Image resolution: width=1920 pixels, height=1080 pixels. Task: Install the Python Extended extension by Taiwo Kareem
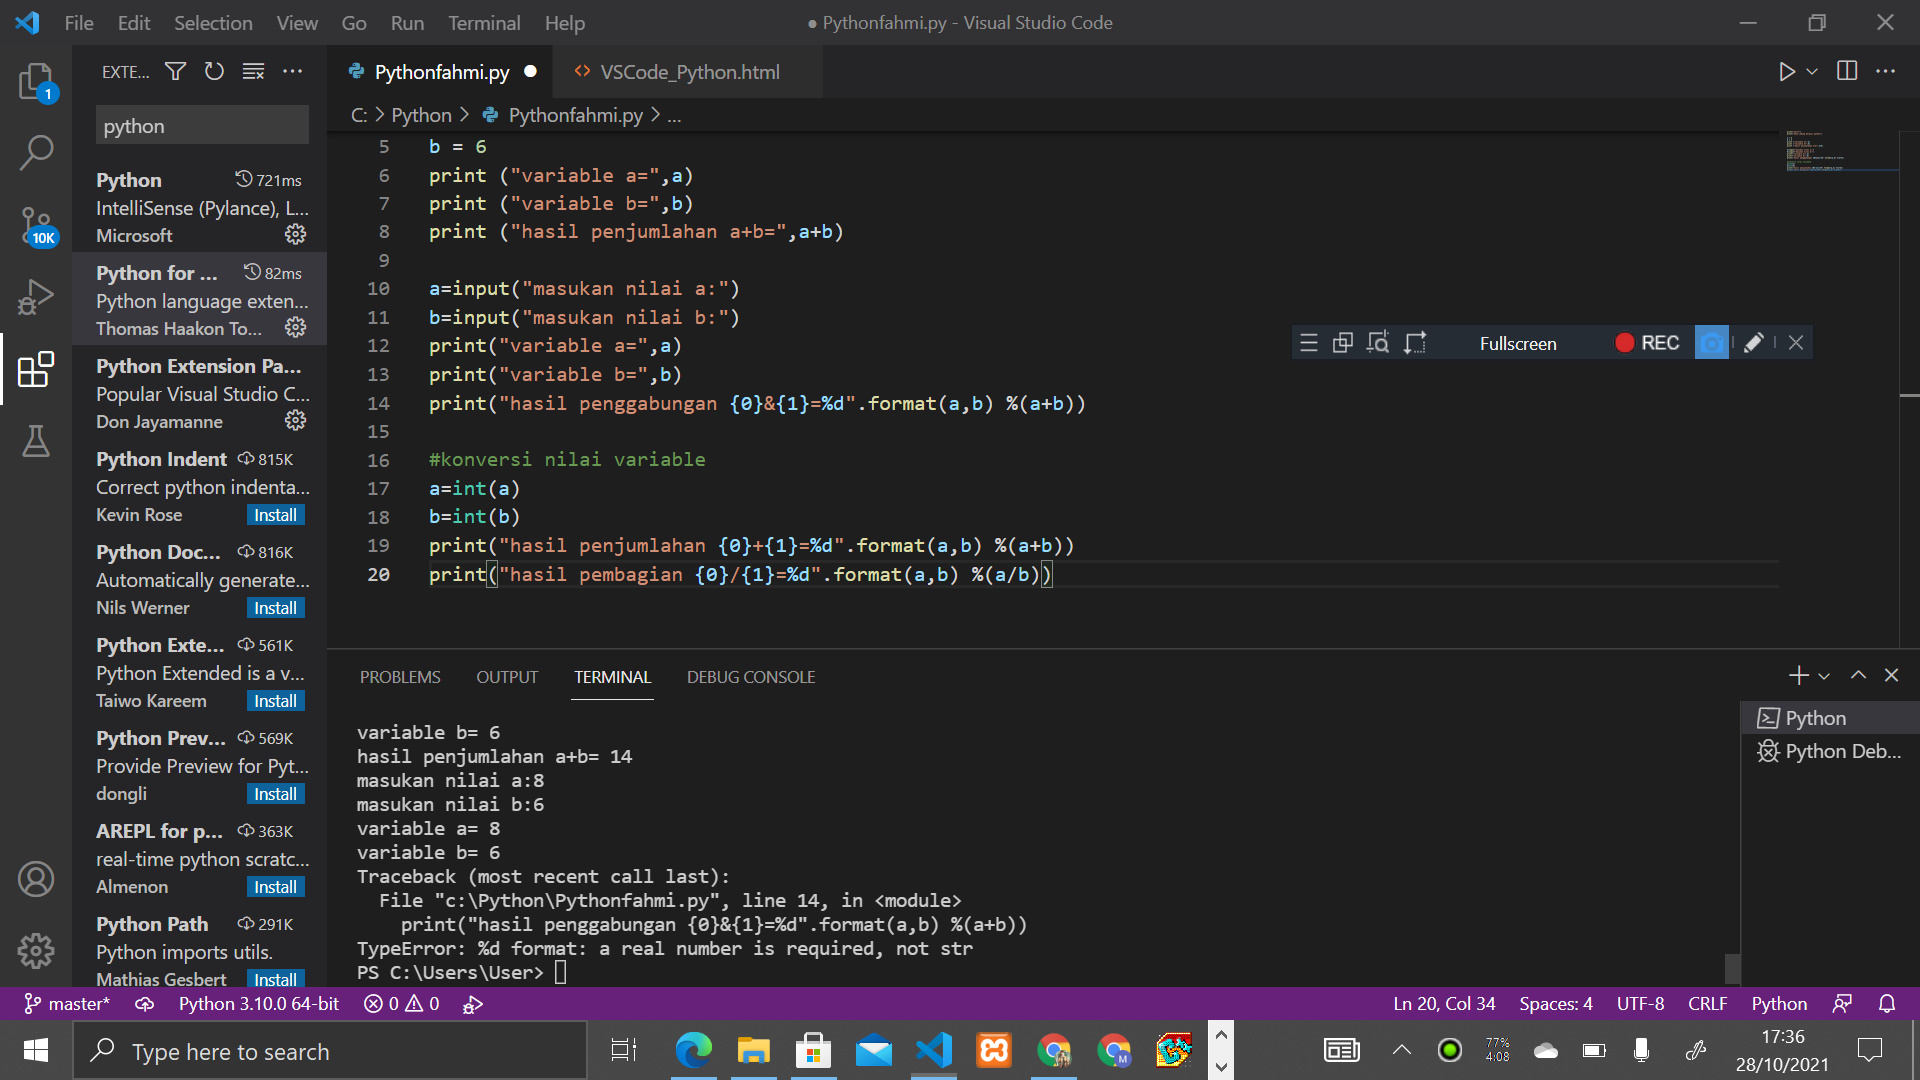point(275,701)
